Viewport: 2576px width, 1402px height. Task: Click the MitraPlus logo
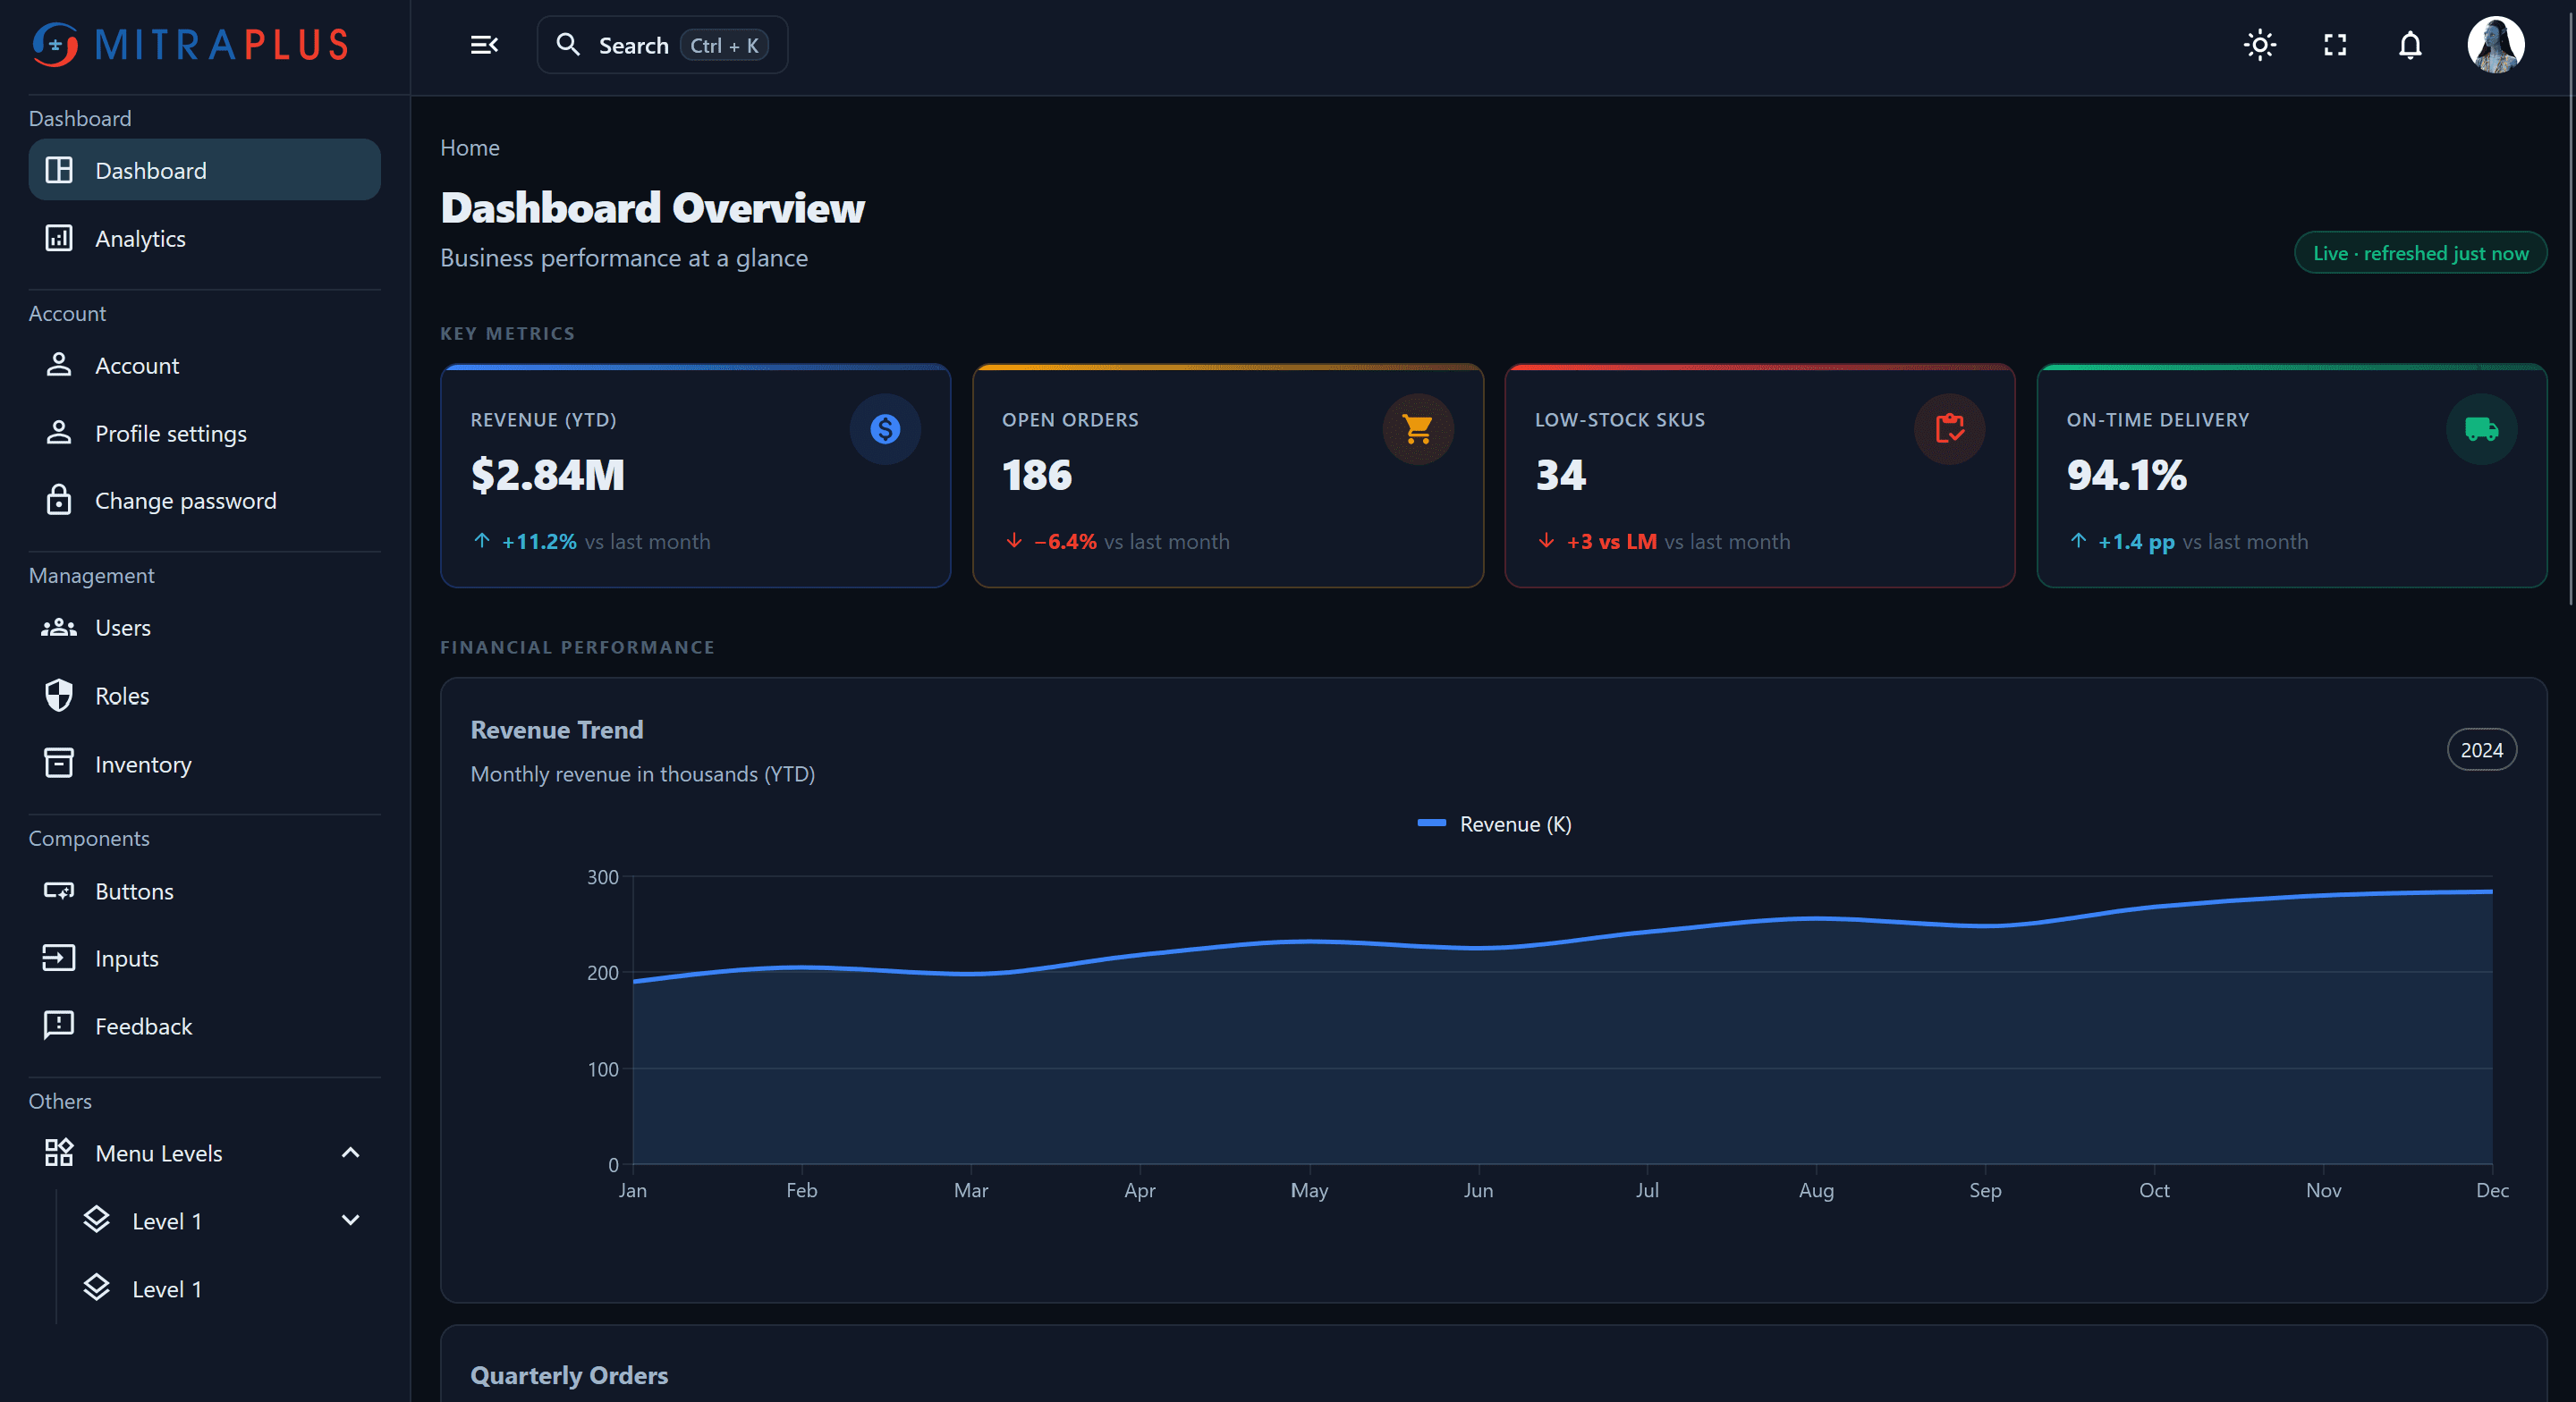pyautogui.click(x=190, y=45)
